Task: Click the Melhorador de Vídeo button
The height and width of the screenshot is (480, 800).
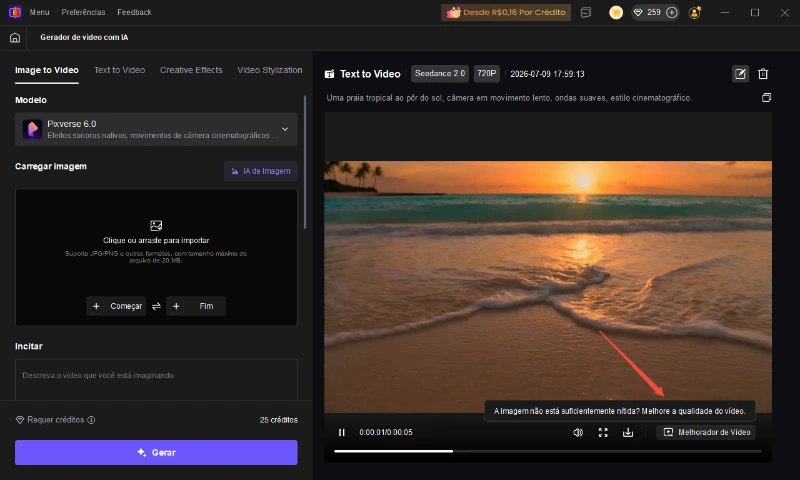Action: pyautogui.click(x=707, y=432)
